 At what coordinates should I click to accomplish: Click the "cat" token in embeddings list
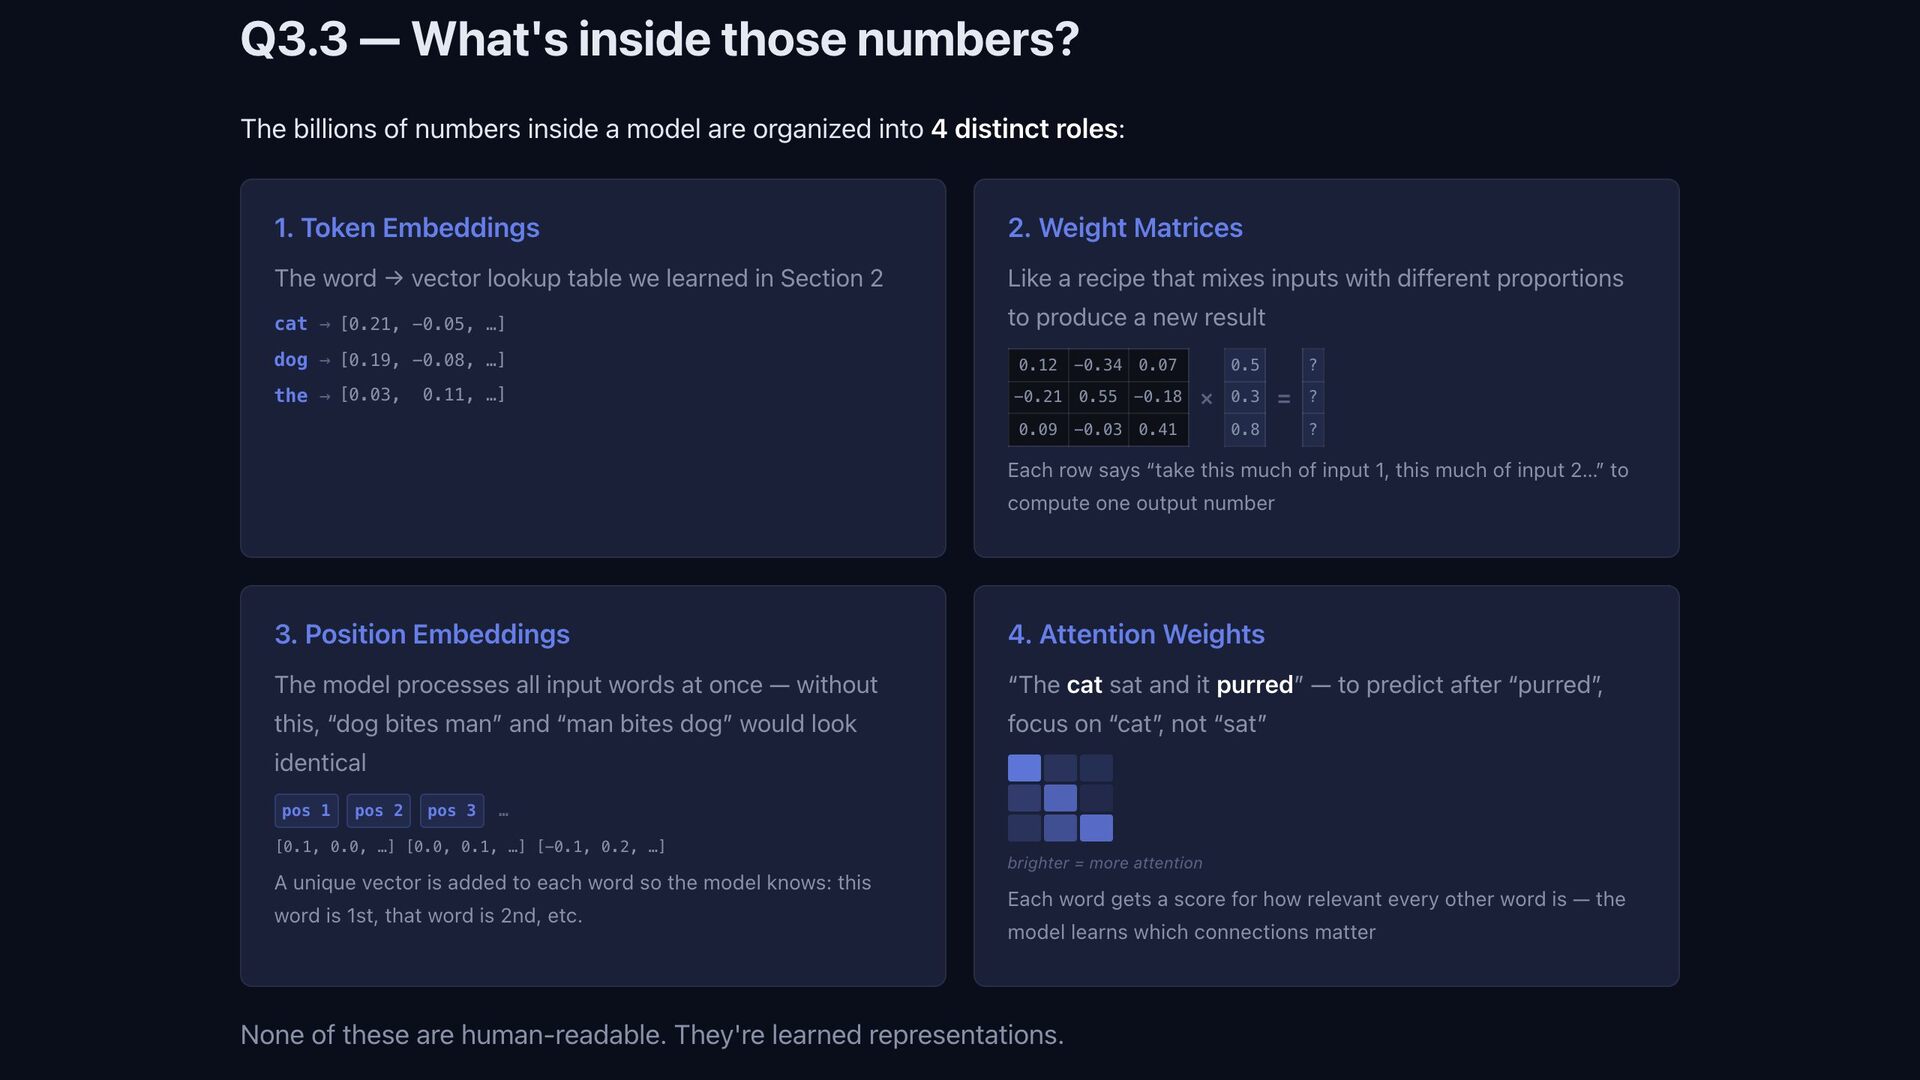[x=290, y=324]
